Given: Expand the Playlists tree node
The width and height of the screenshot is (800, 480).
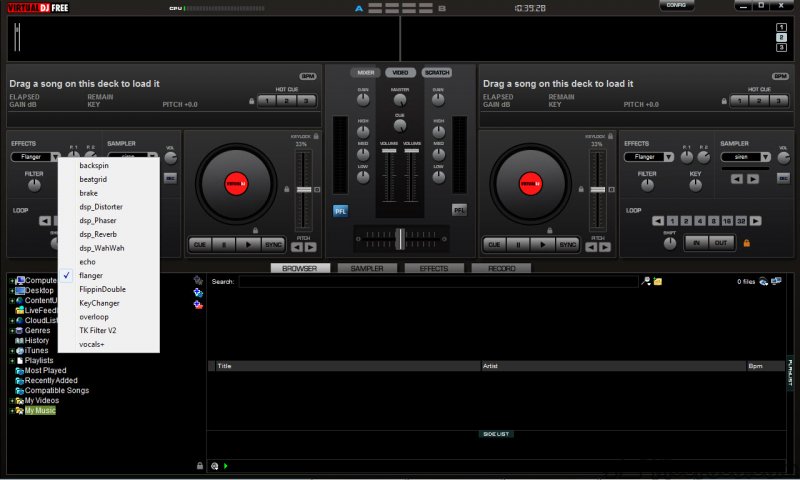Looking at the screenshot, I should [12, 361].
